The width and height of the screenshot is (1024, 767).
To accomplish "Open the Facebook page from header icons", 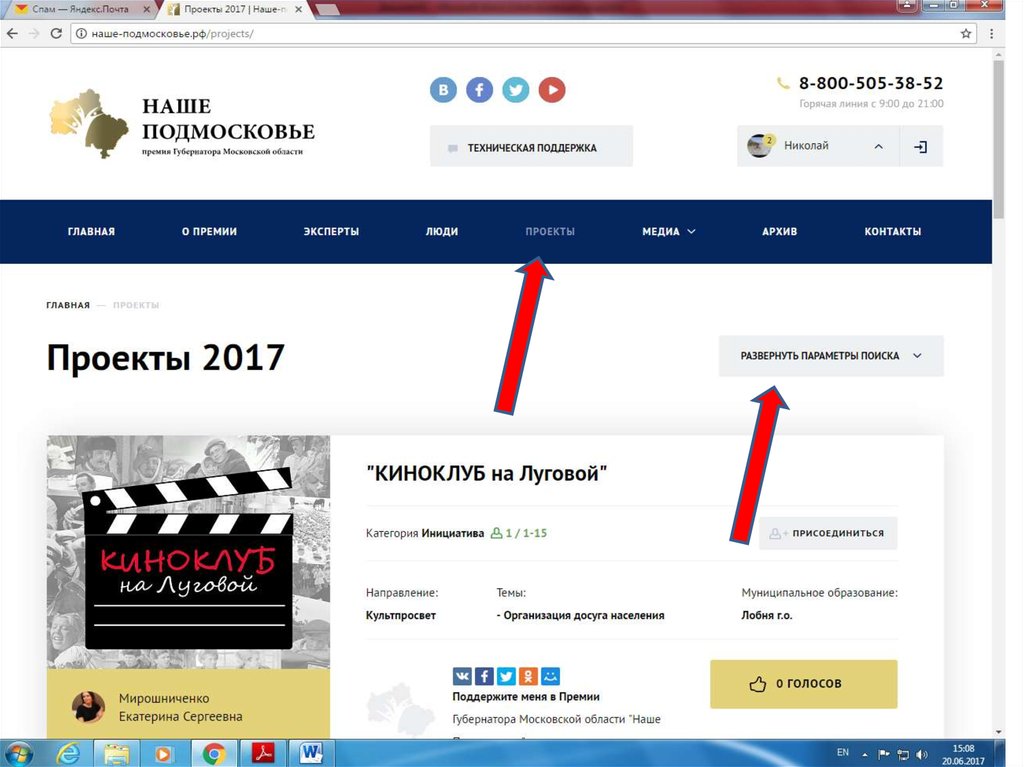I will click(480, 90).
